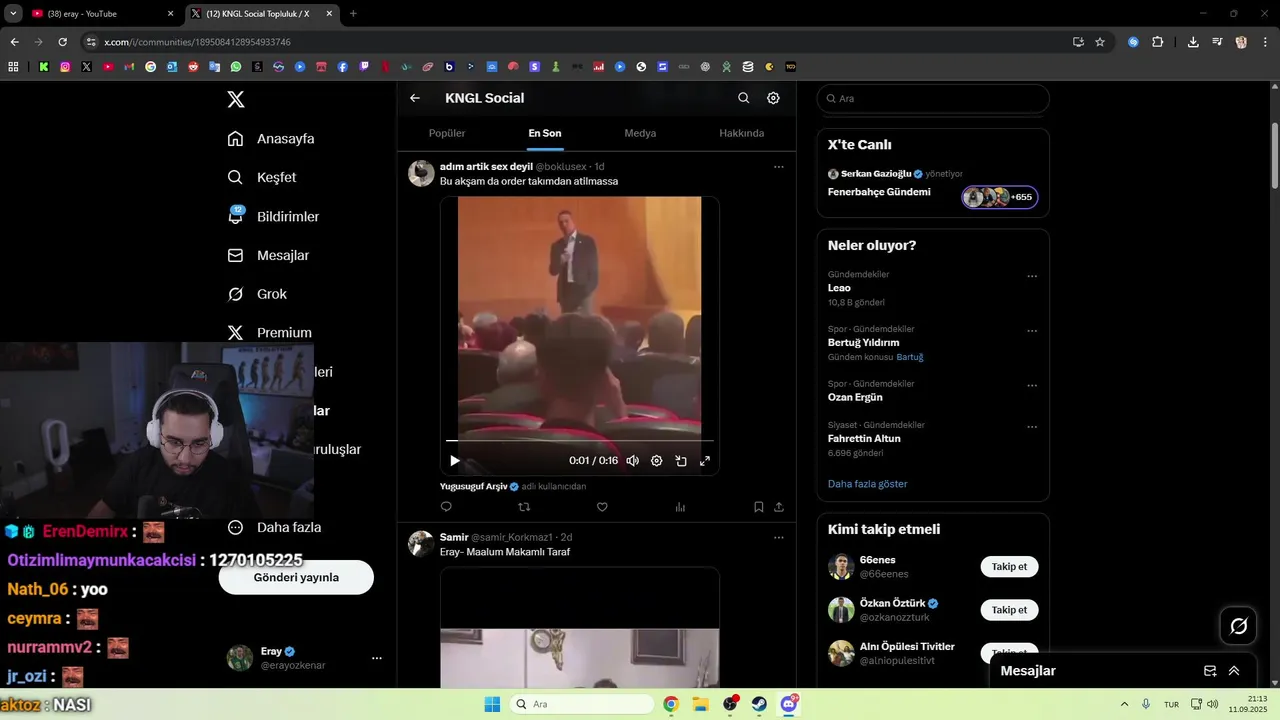Open more options on Samir post
This screenshot has height=720, width=1280.
click(779, 538)
